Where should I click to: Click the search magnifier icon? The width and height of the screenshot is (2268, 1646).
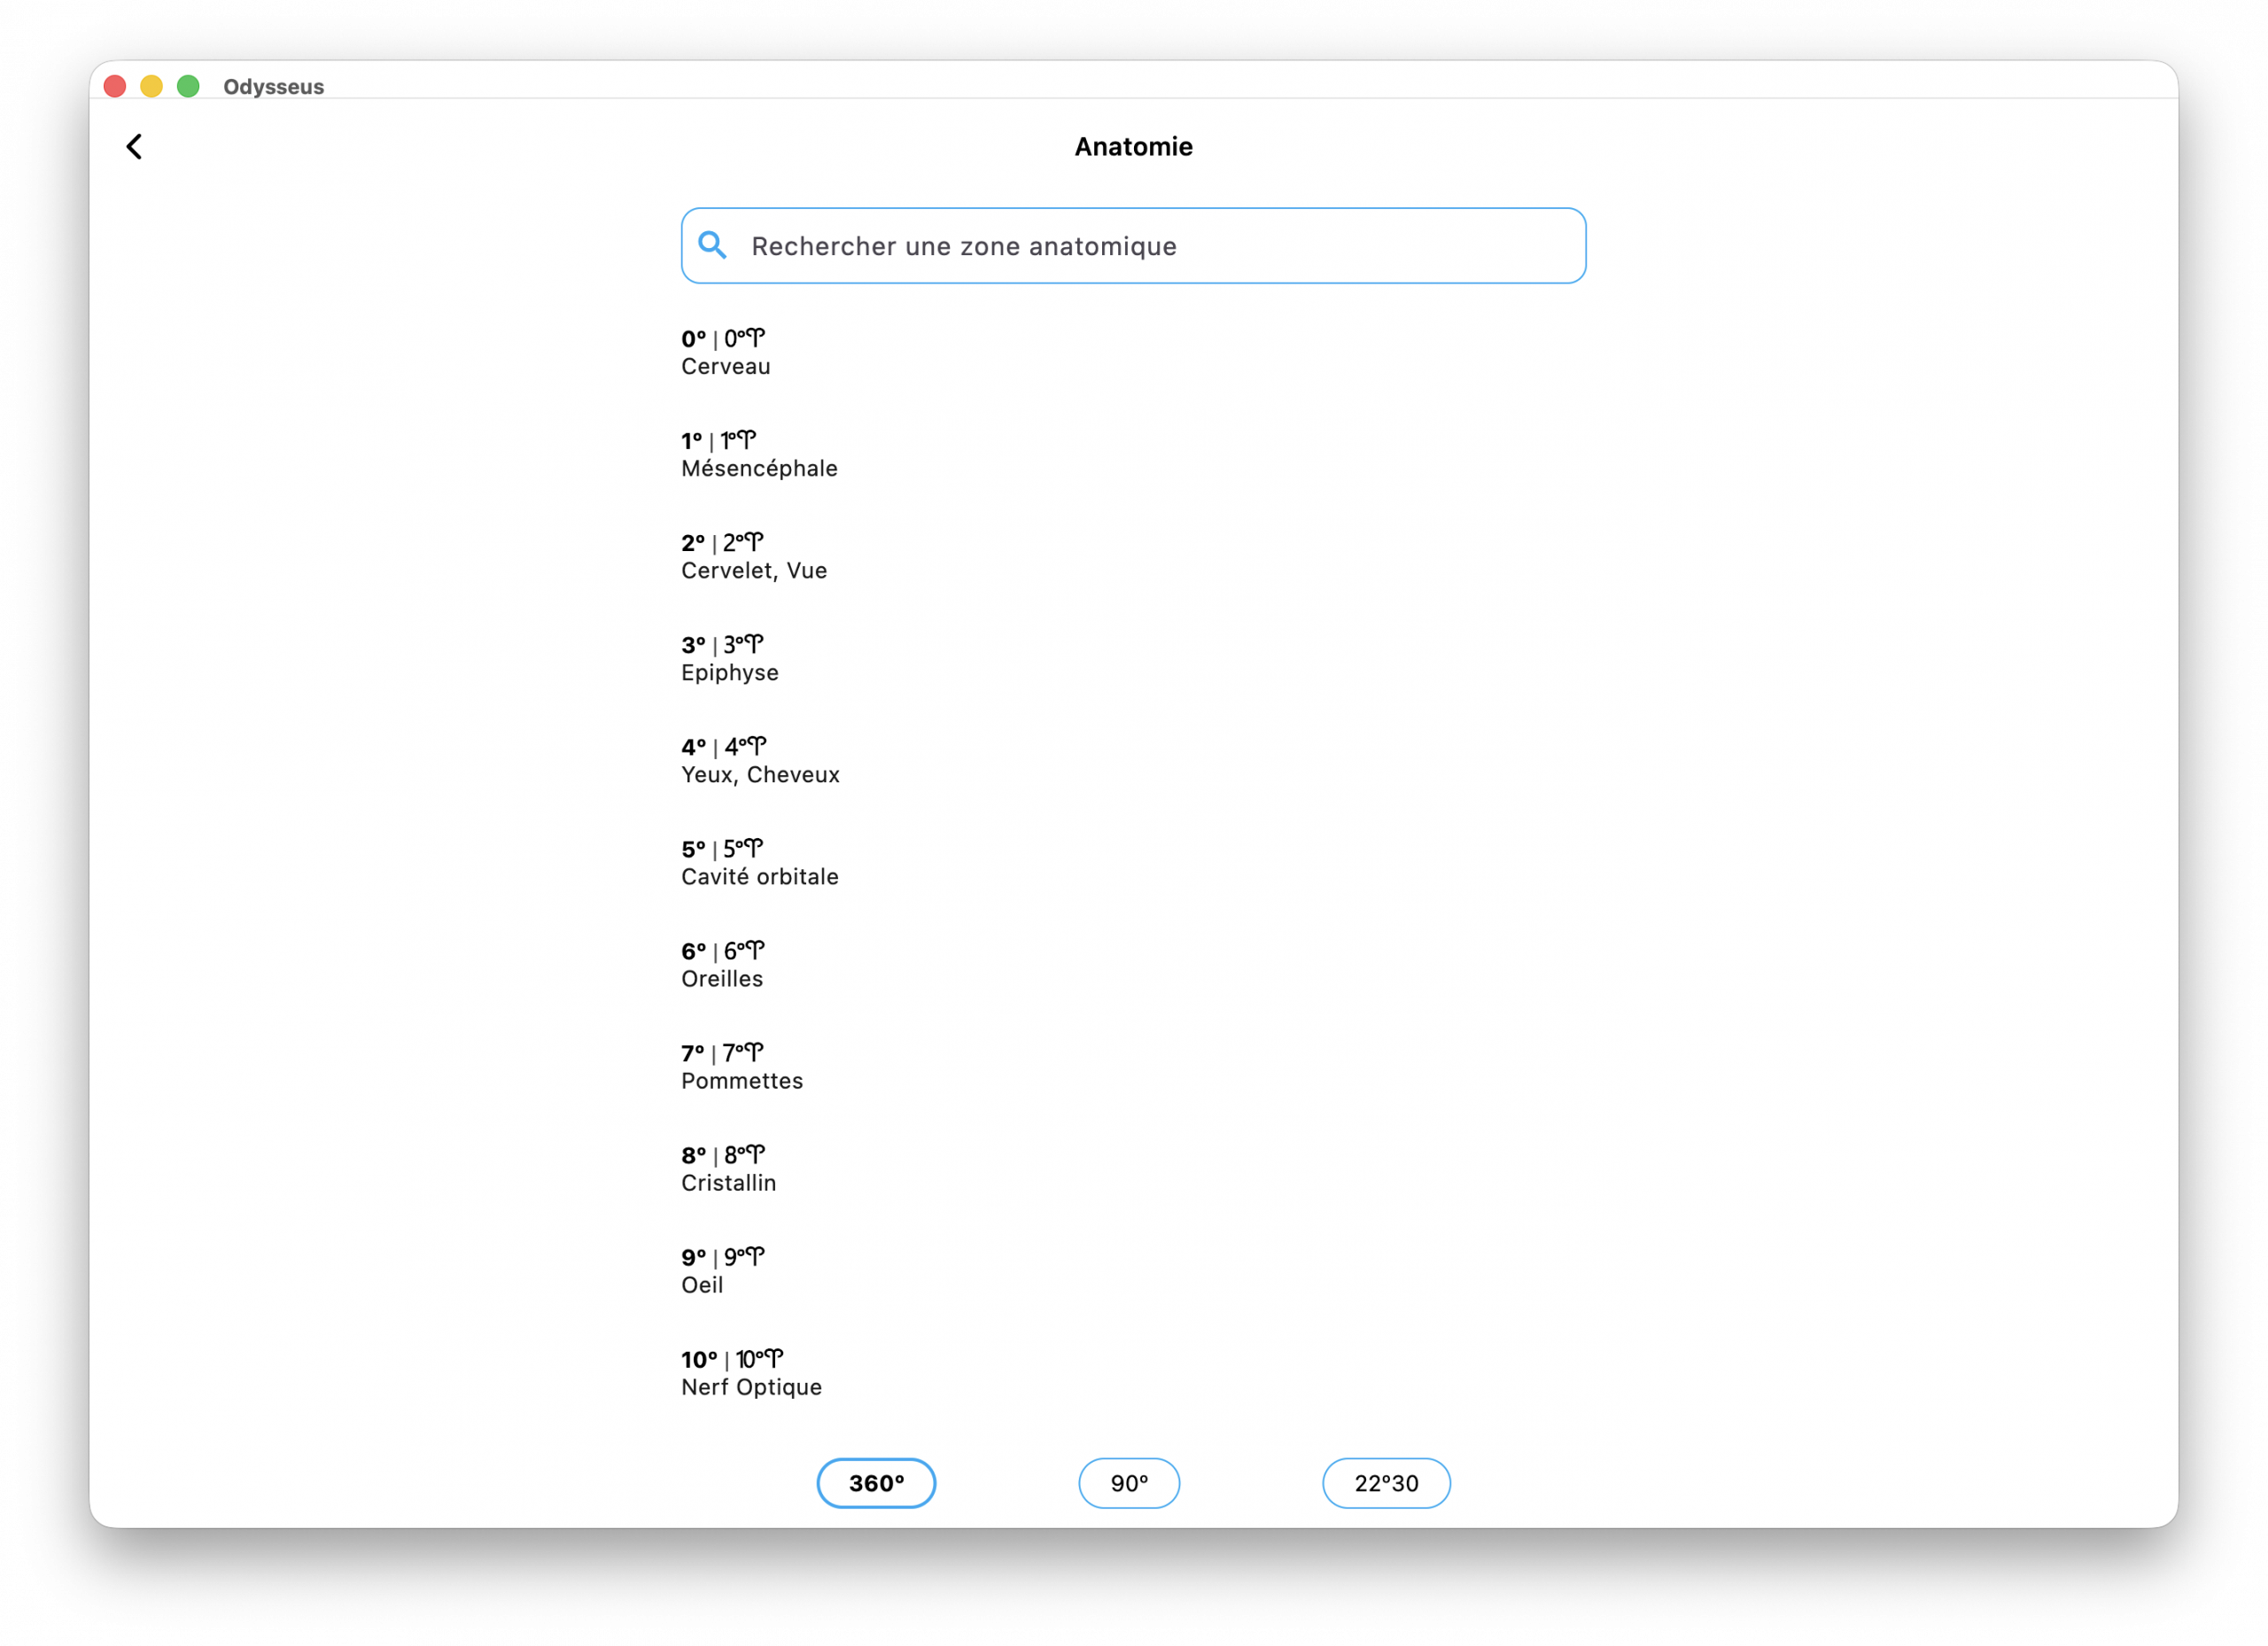tap(712, 245)
